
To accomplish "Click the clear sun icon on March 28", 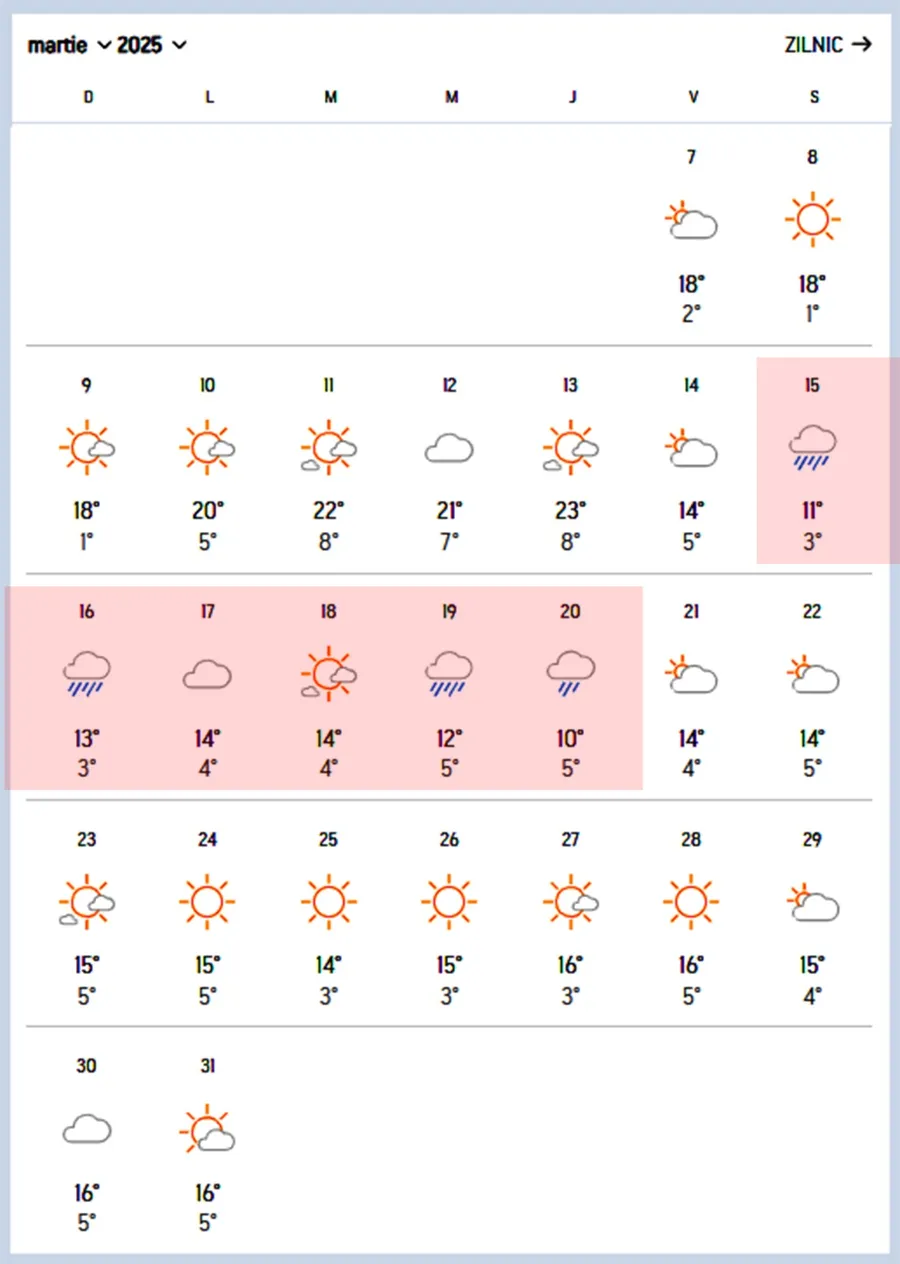I will point(690,900).
